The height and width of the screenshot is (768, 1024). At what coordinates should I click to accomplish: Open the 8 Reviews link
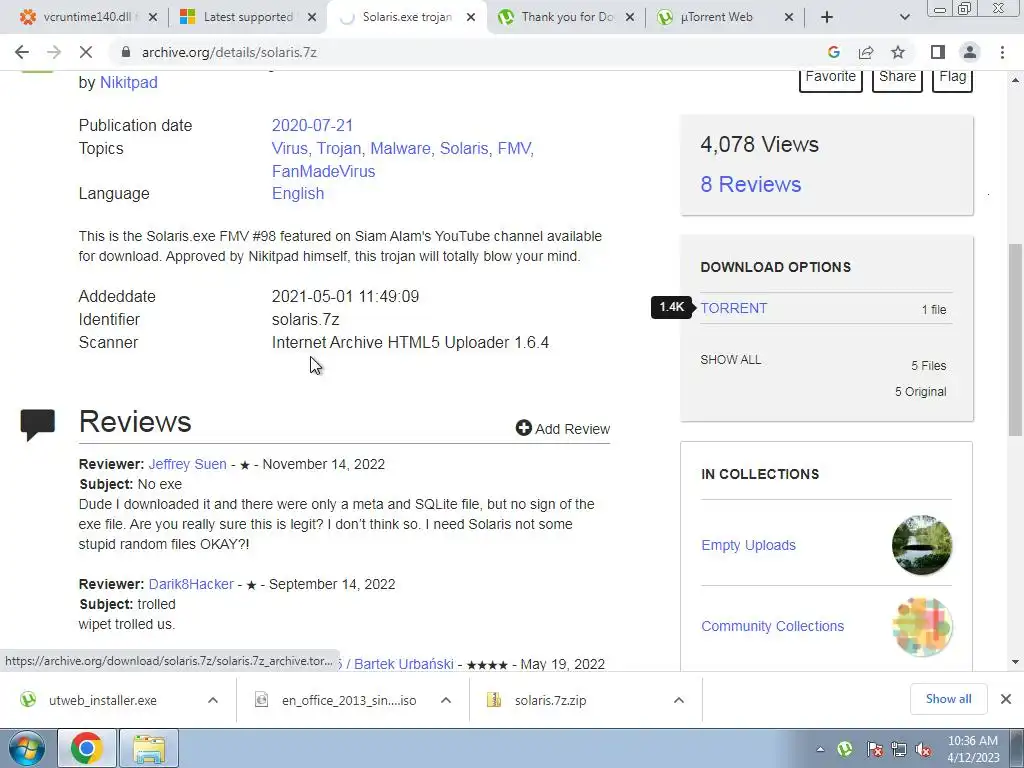tap(751, 184)
